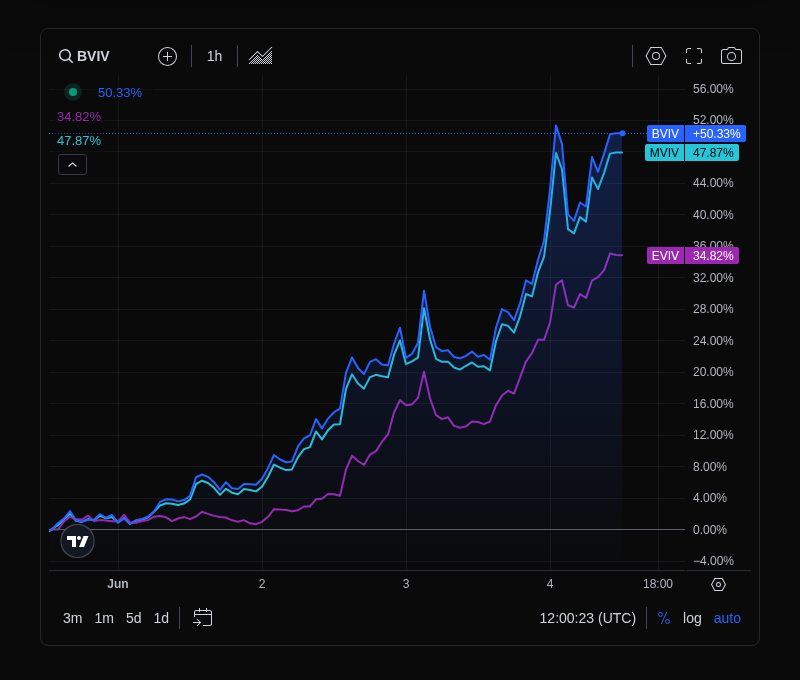800x680 pixels.
Task: Click the 18:00 time axis label
Action: click(x=658, y=584)
